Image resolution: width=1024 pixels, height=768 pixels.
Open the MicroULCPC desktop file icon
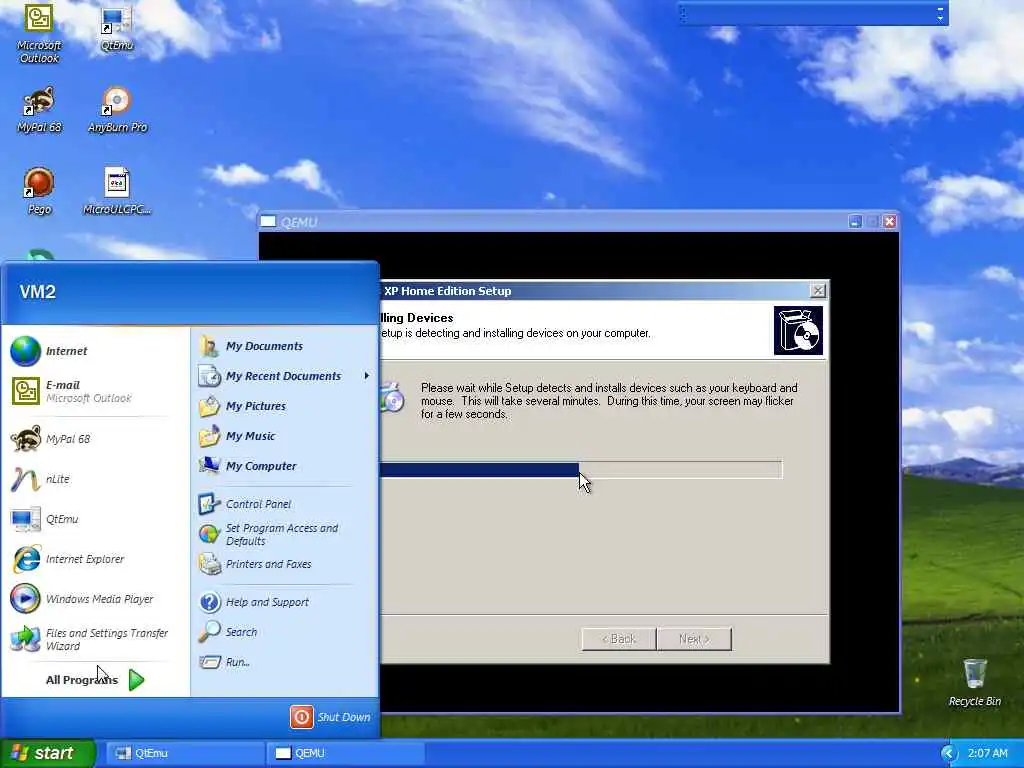point(117,191)
